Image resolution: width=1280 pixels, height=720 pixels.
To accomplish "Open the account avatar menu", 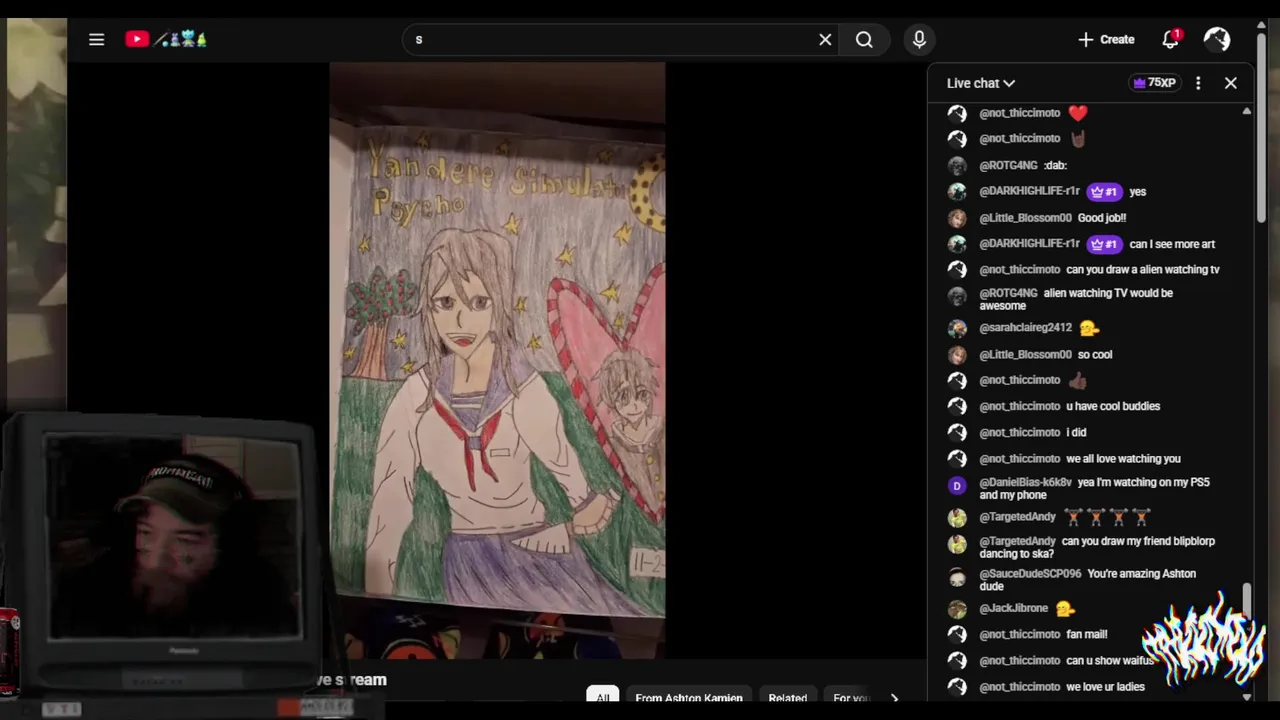I will pyautogui.click(x=1217, y=40).
